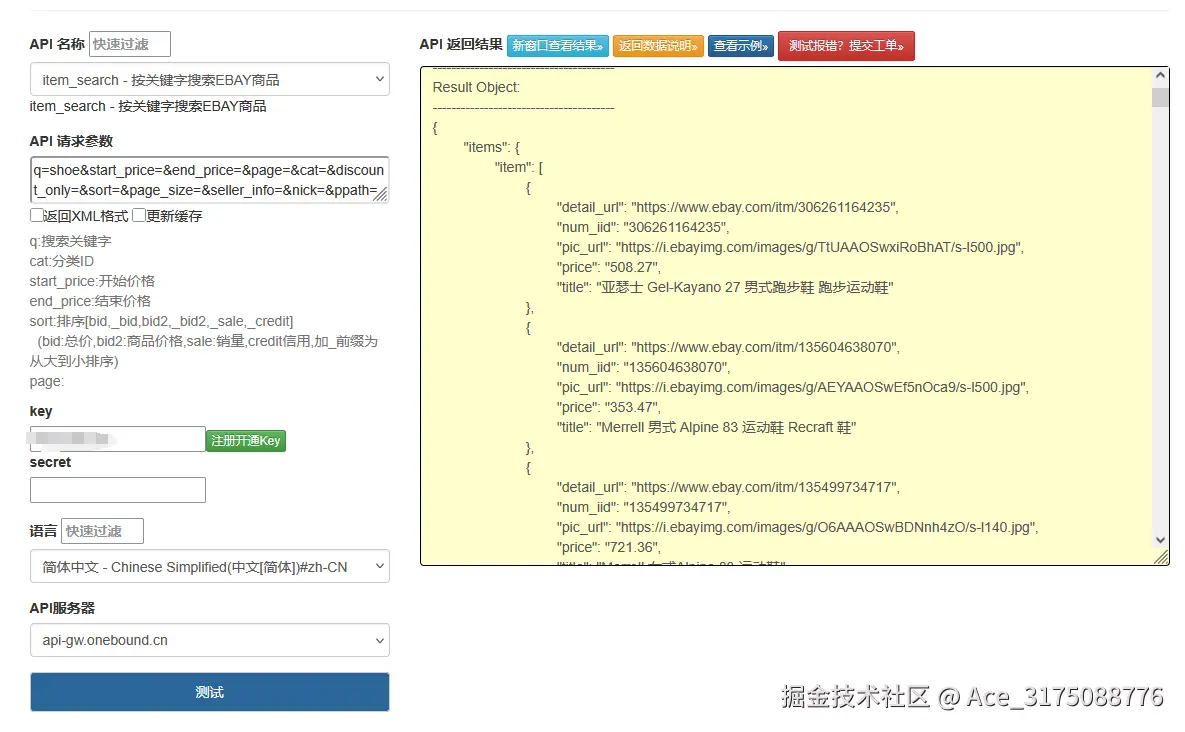Click the blue 测试 button

[209, 691]
